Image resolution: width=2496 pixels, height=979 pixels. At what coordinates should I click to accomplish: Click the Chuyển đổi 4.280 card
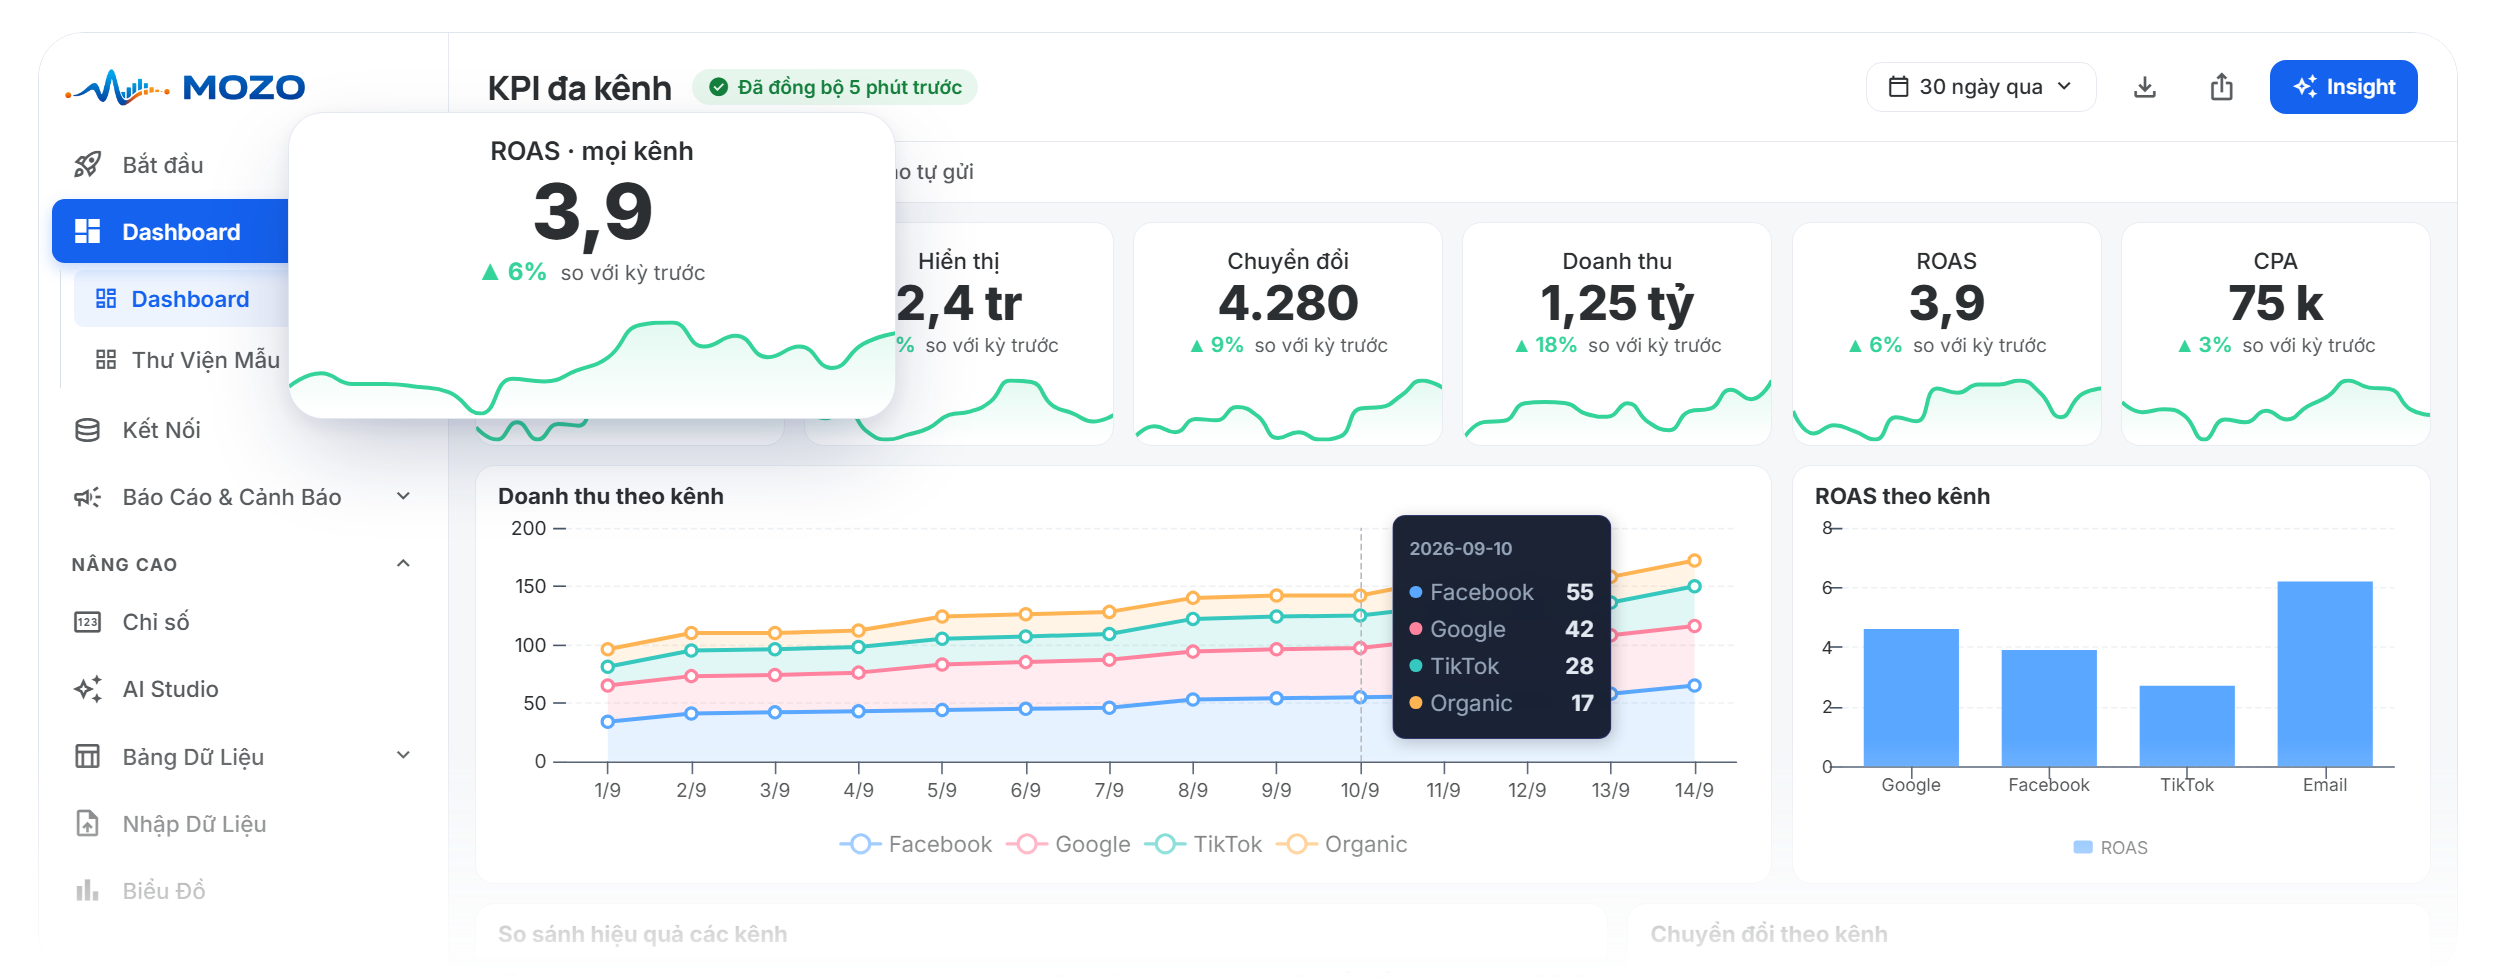(x=1288, y=334)
